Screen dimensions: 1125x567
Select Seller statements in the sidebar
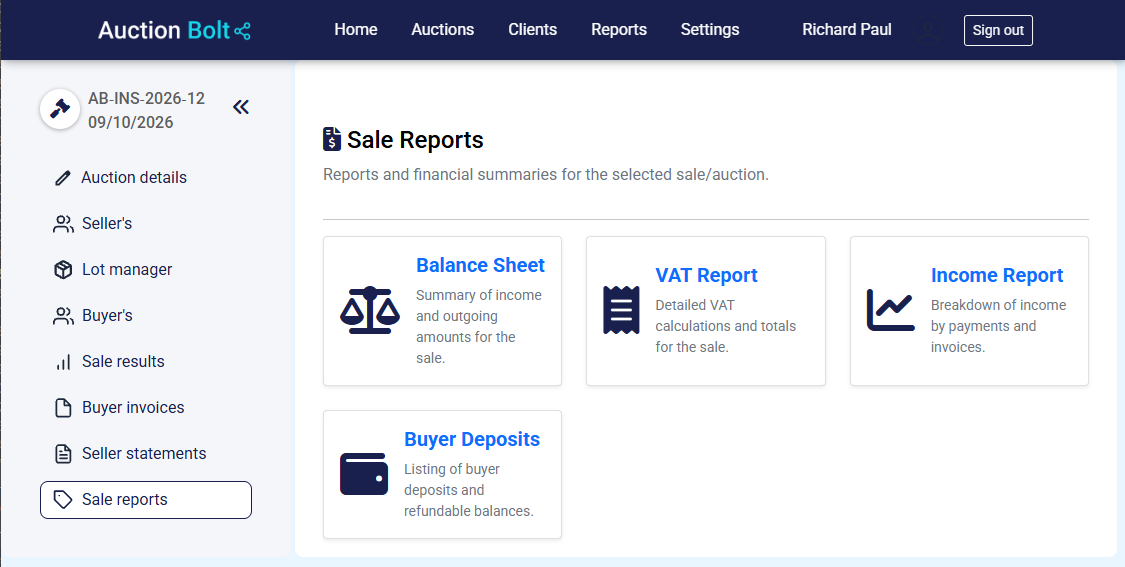(146, 454)
